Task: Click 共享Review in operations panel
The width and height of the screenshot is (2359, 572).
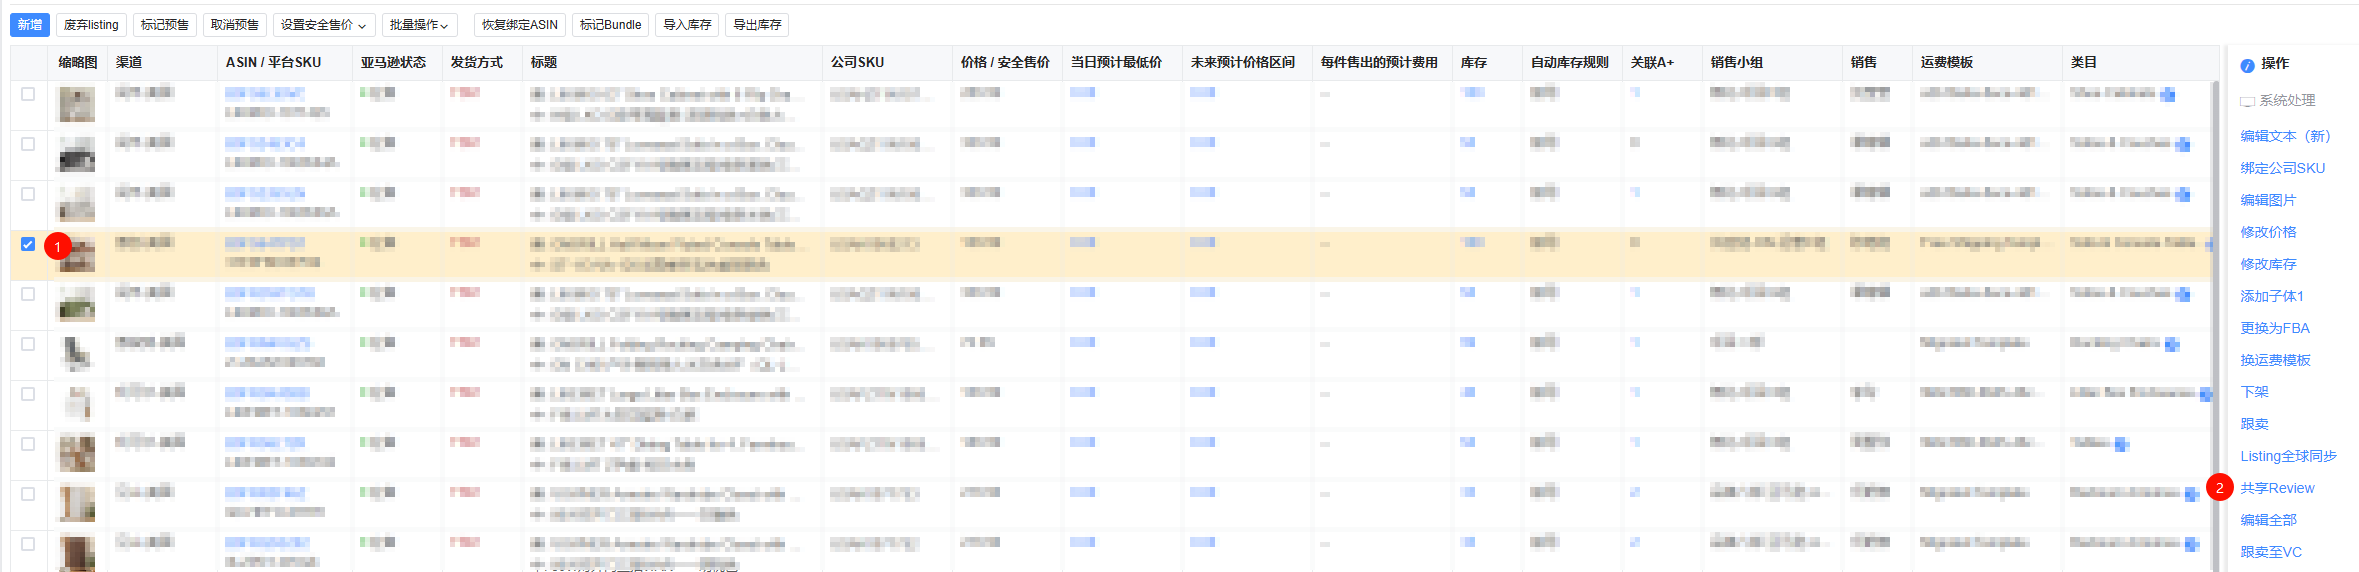Action: (x=2277, y=488)
